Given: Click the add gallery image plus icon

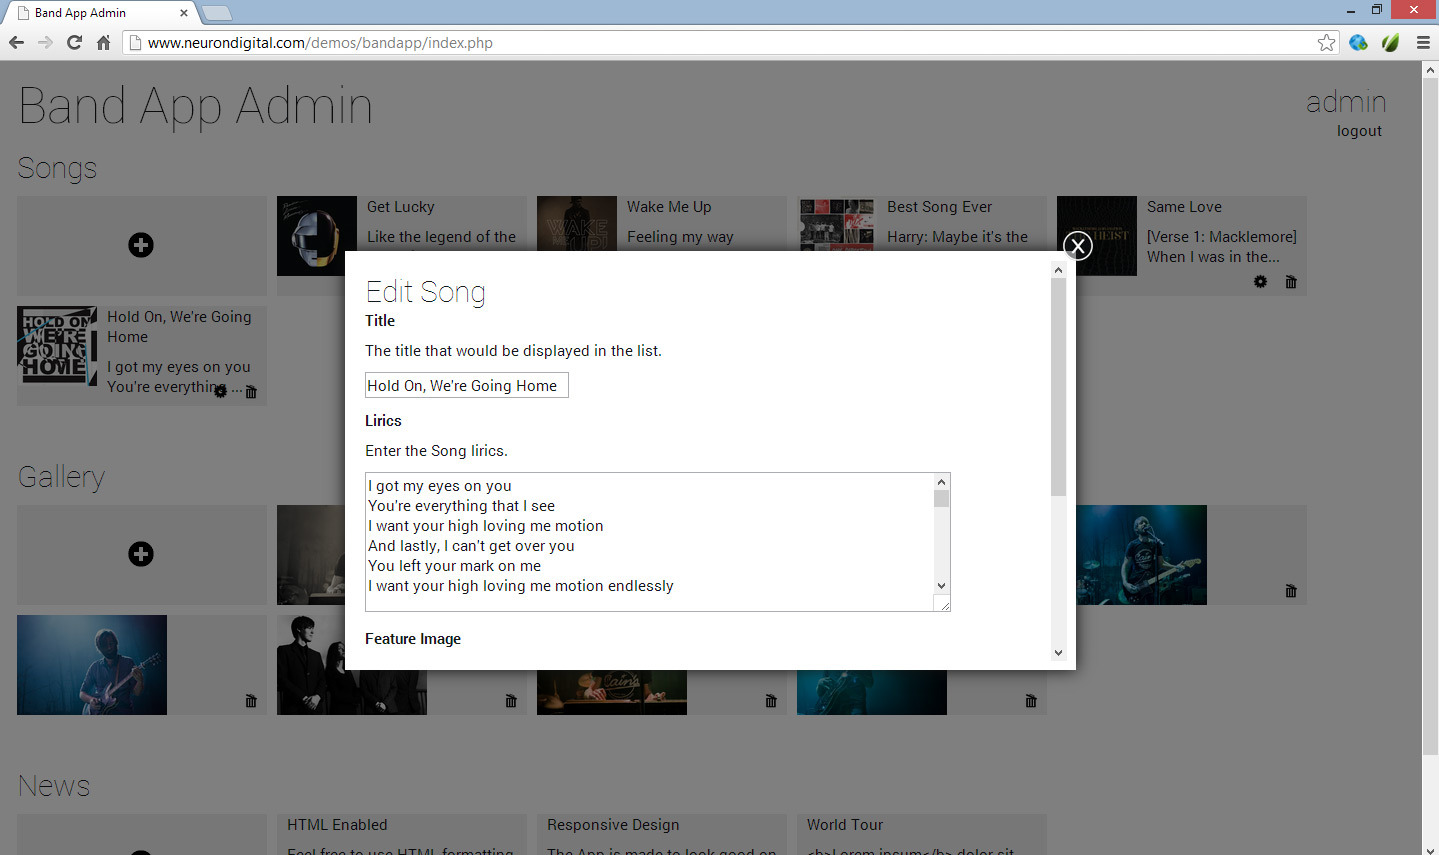Looking at the screenshot, I should [141, 554].
